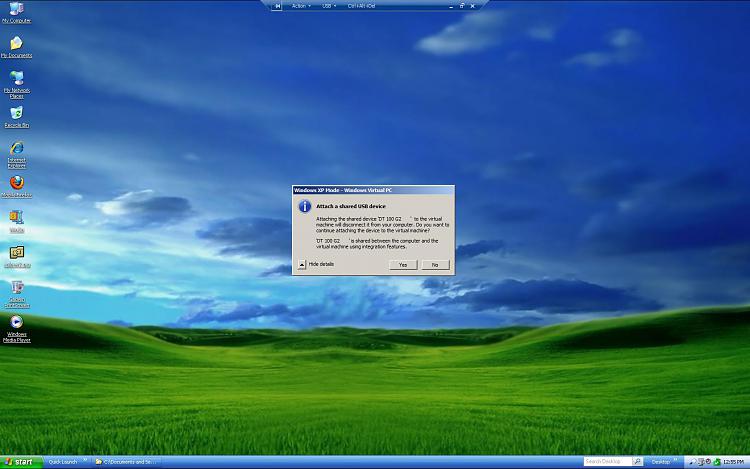Click No to cancel attaching device
750x469 pixels.
tap(435, 265)
